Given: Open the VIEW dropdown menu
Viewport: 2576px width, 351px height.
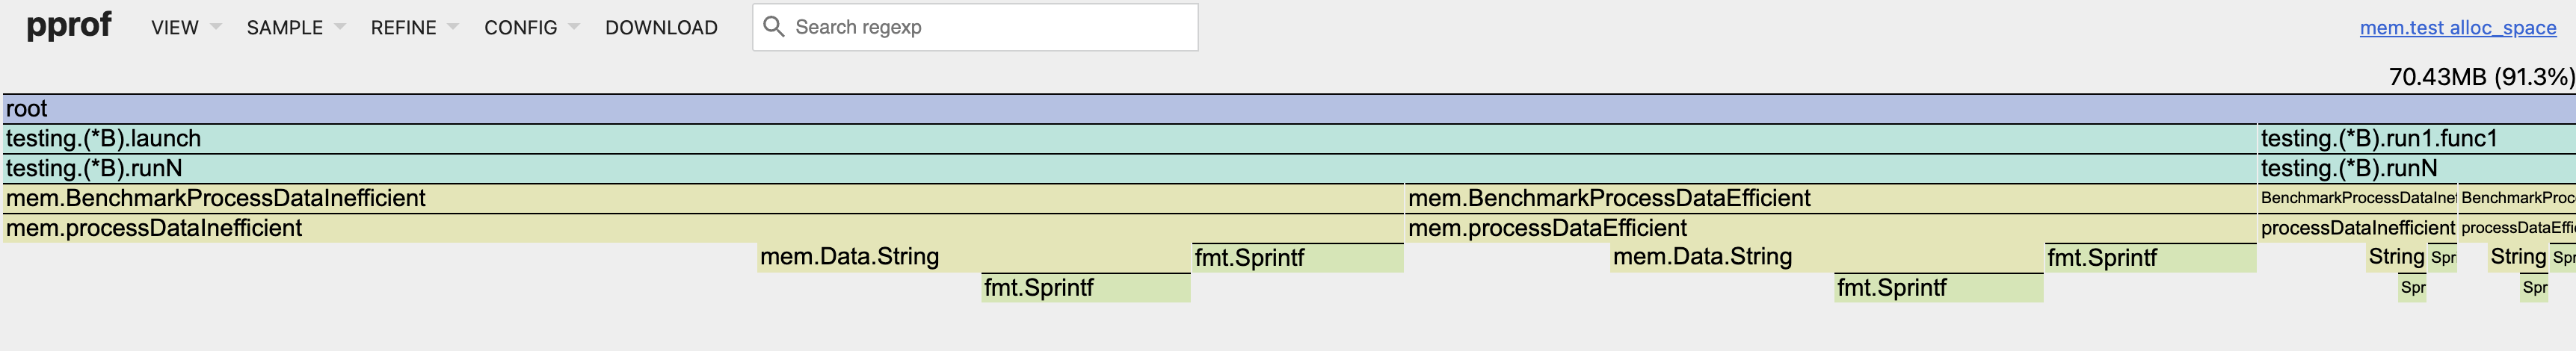Looking at the screenshot, I should [x=186, y=28].
